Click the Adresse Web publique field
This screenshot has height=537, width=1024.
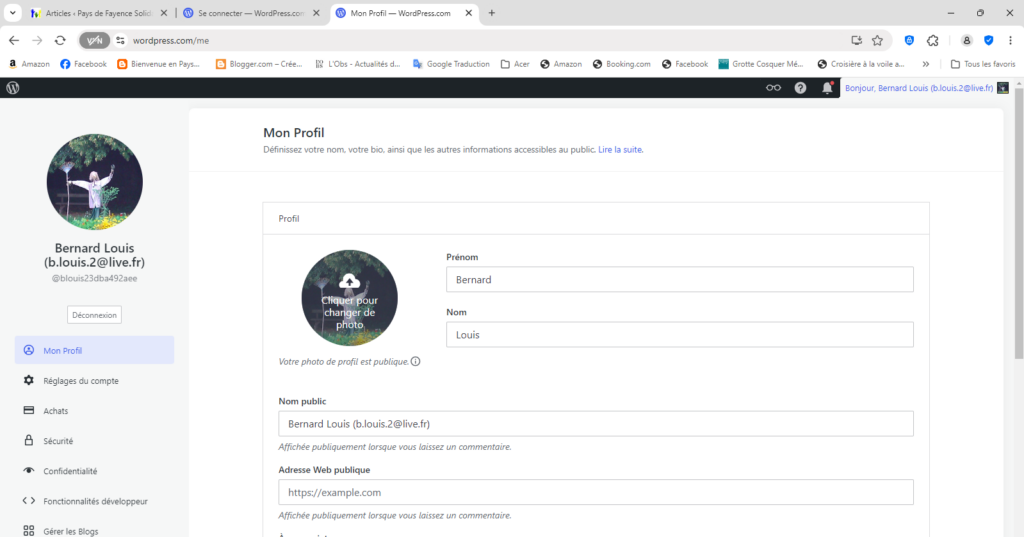(x=595, y=493)
